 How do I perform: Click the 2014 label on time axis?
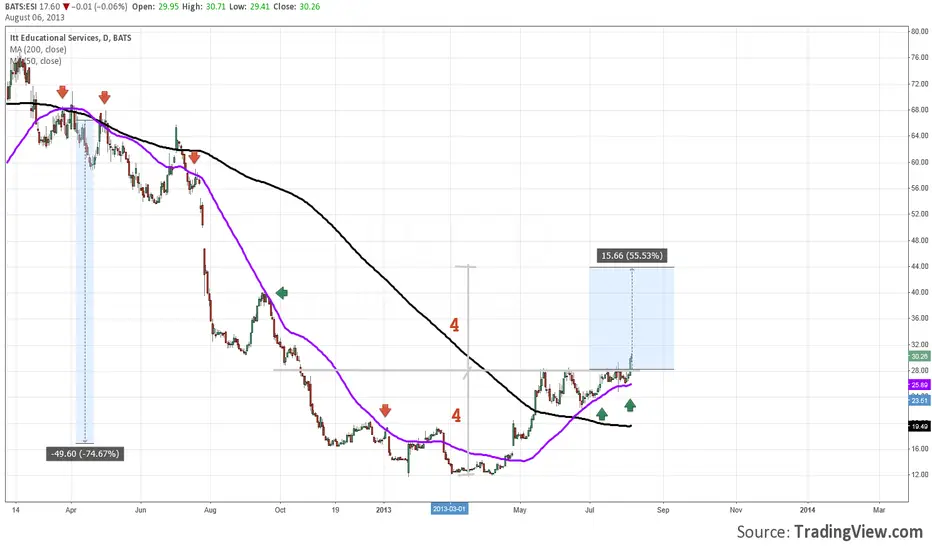(x=807, y=510)
